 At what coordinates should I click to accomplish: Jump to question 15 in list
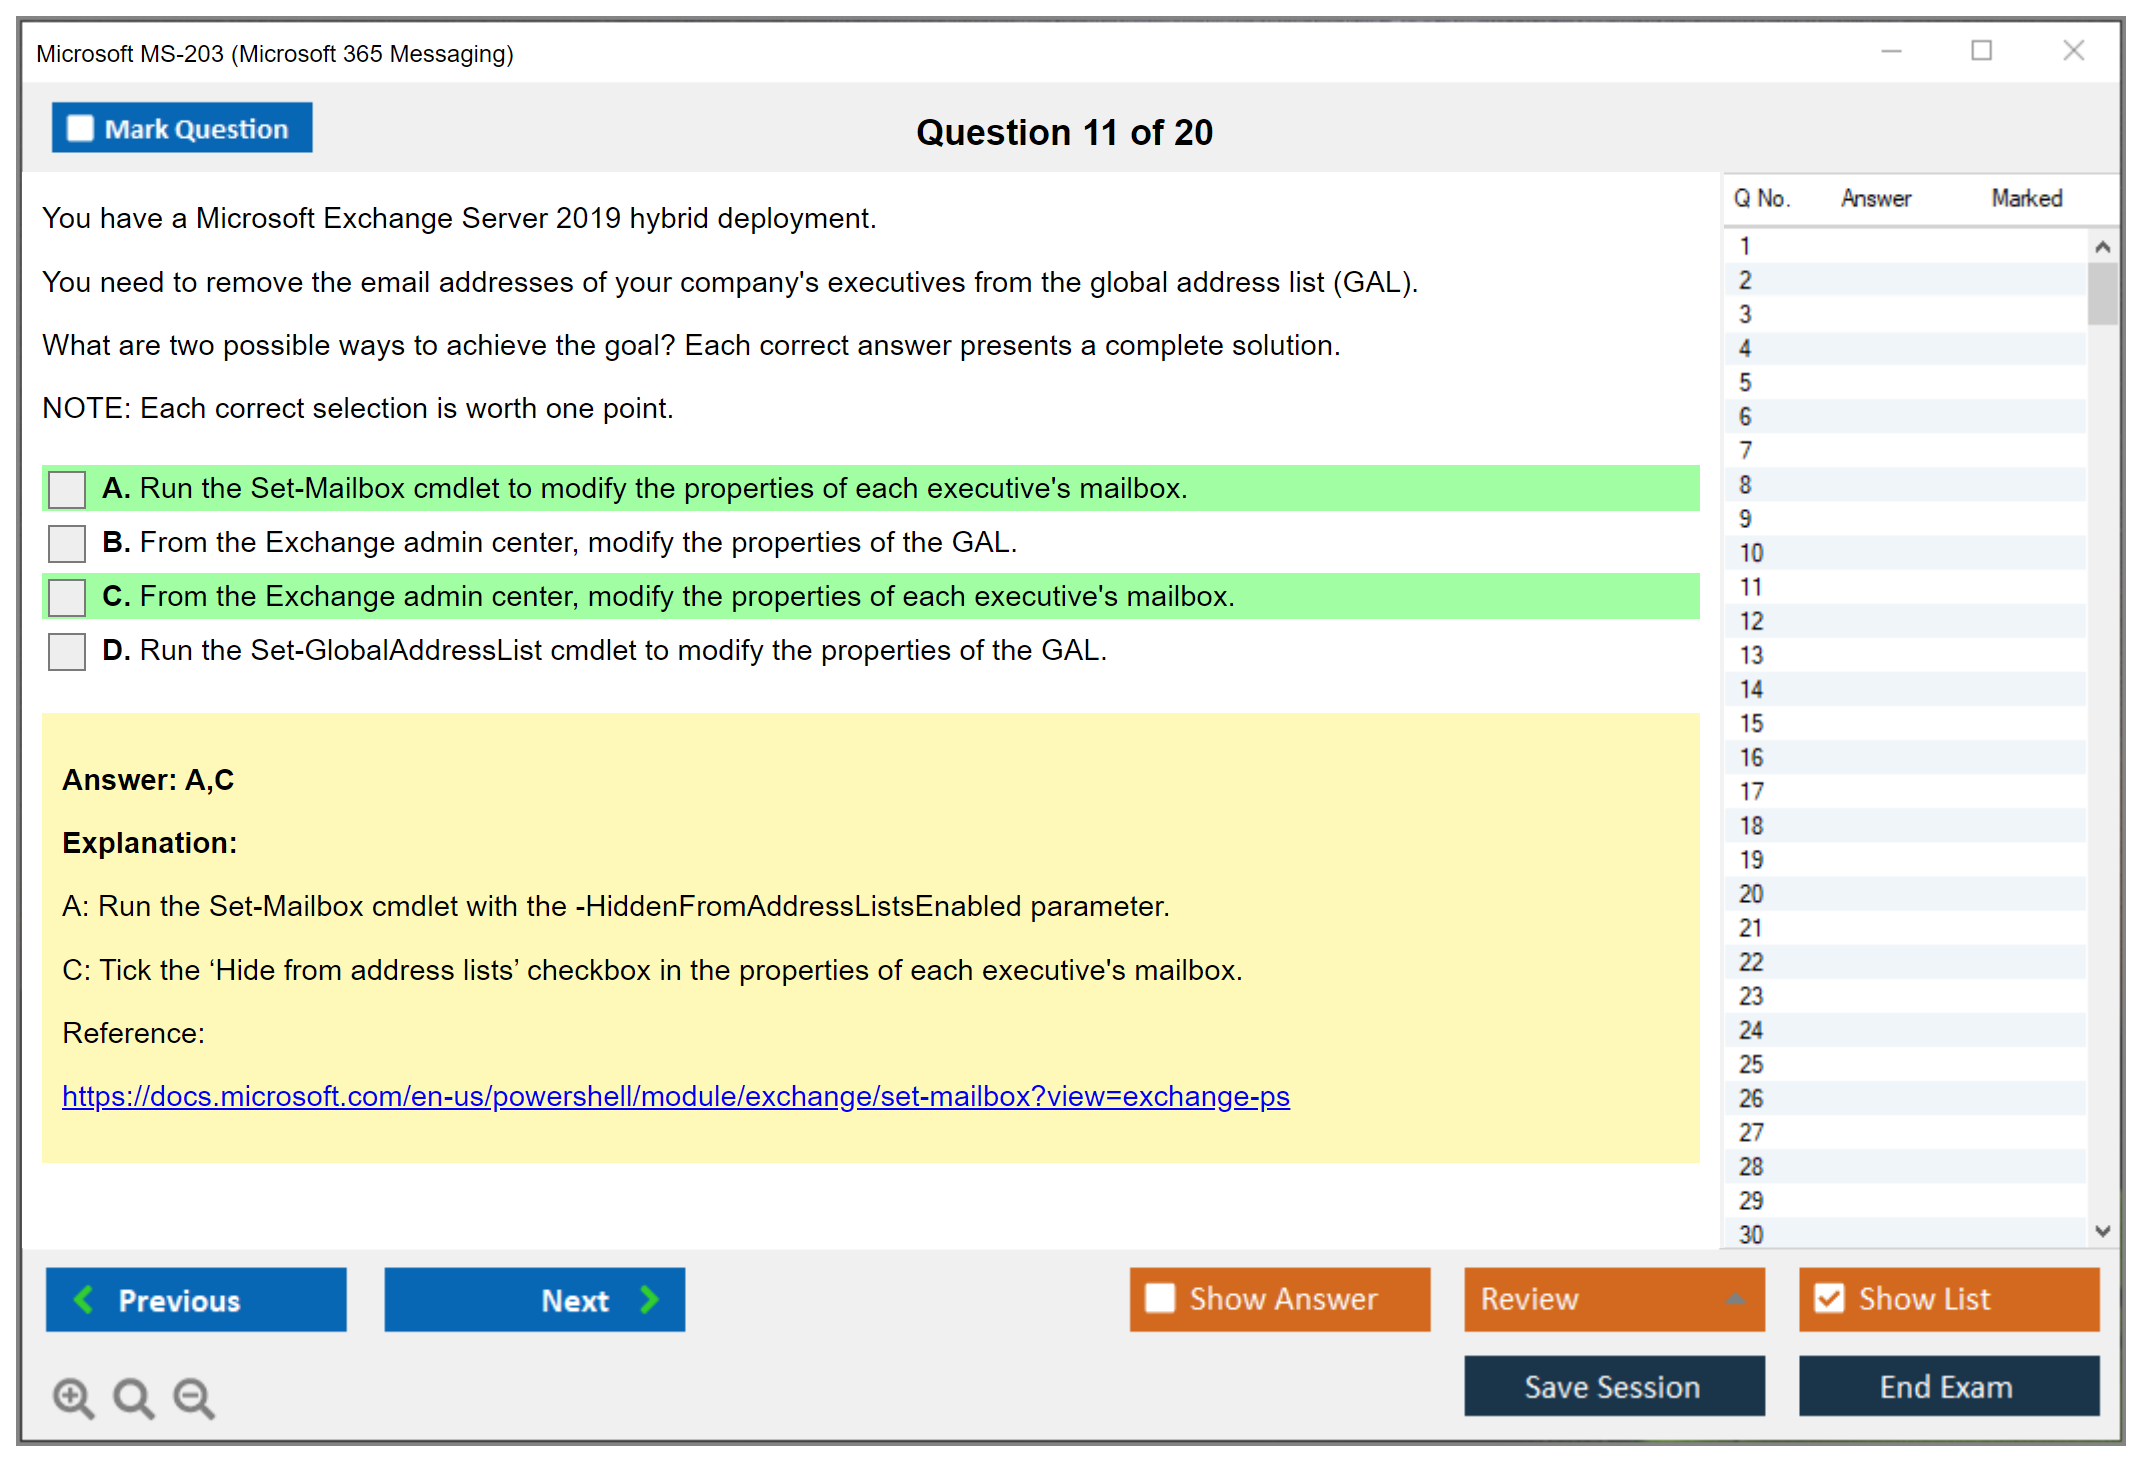(x=1751, y=723)
